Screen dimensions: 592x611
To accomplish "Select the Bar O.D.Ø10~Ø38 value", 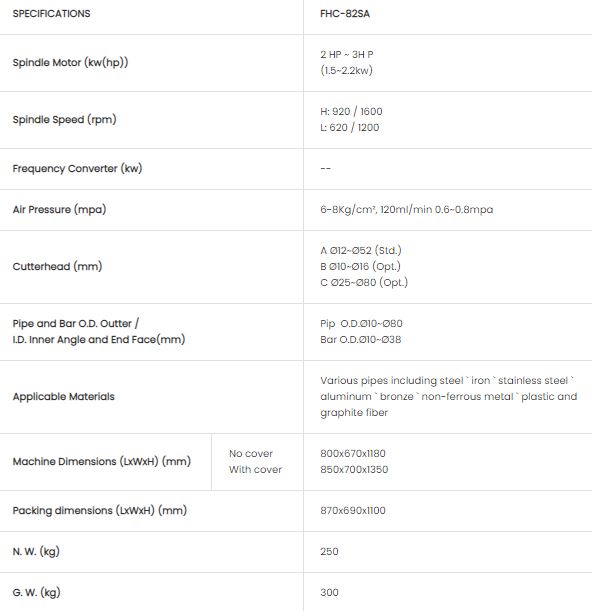I will [x=361, y=339].
